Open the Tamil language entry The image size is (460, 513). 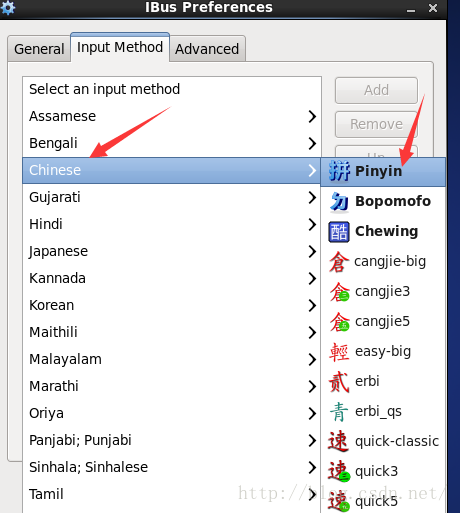172,494
